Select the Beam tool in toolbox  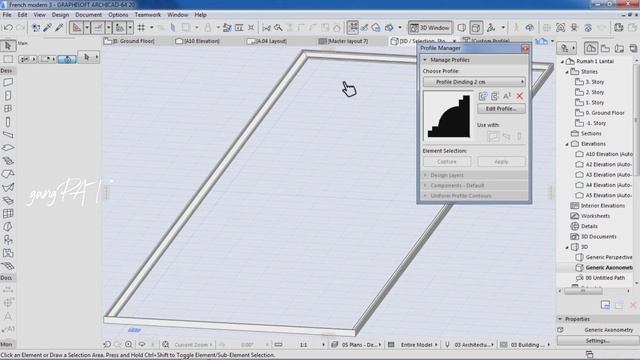pyautogui.click(x=8, y=135)
